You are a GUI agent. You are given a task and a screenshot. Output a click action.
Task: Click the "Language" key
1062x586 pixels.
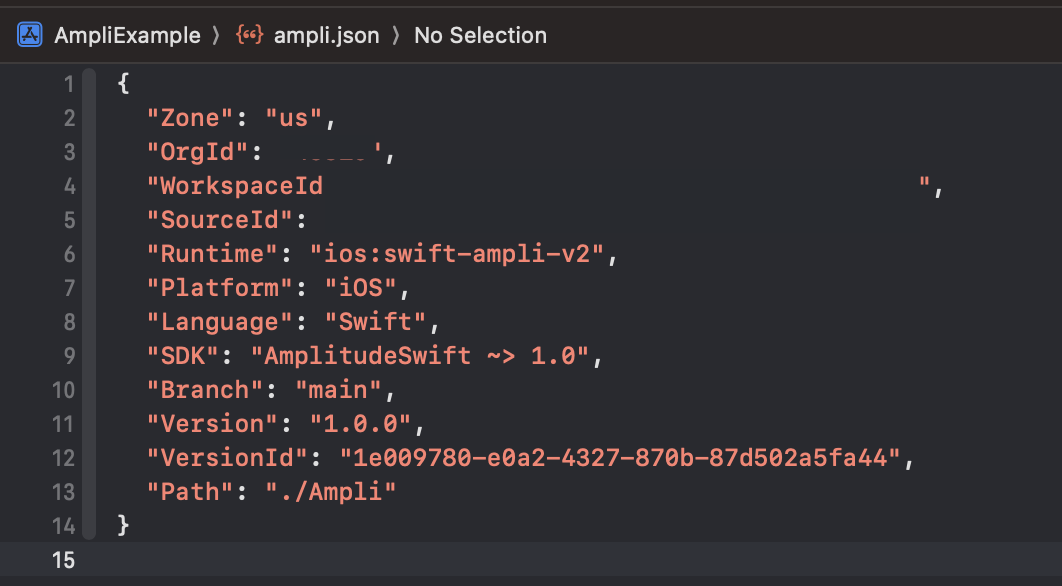point(220,321)
